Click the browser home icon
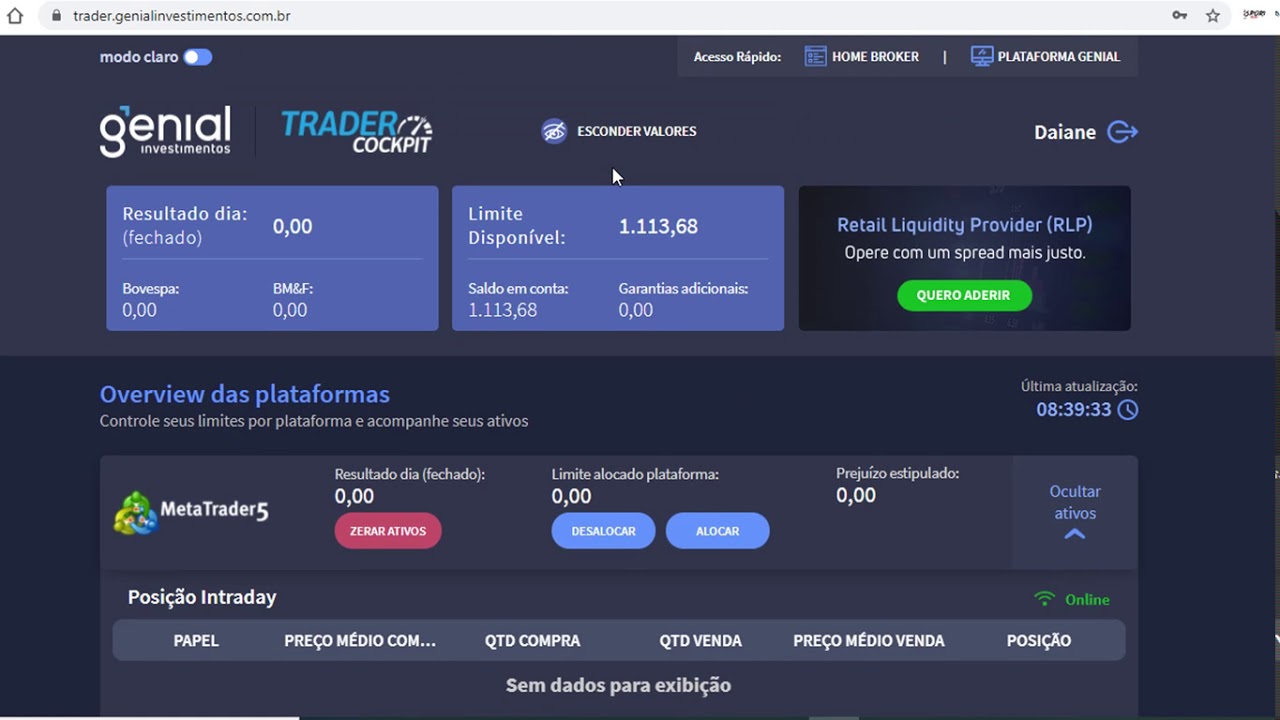1280x720 pixels. click(x=15, y=16)
